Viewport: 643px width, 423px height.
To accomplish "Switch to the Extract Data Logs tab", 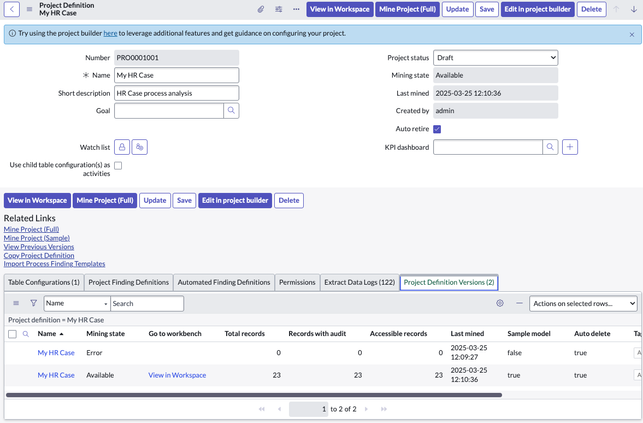I will point(359,283).
